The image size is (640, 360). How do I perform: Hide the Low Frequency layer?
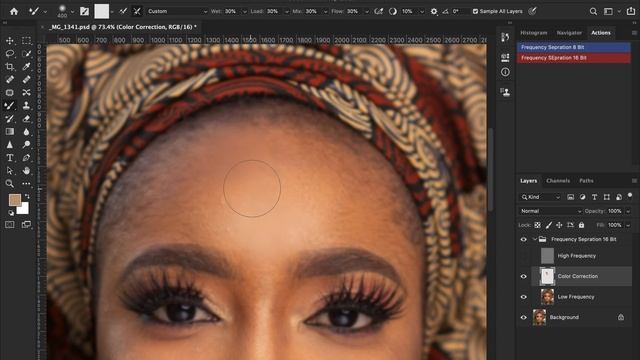coord(524,297)
